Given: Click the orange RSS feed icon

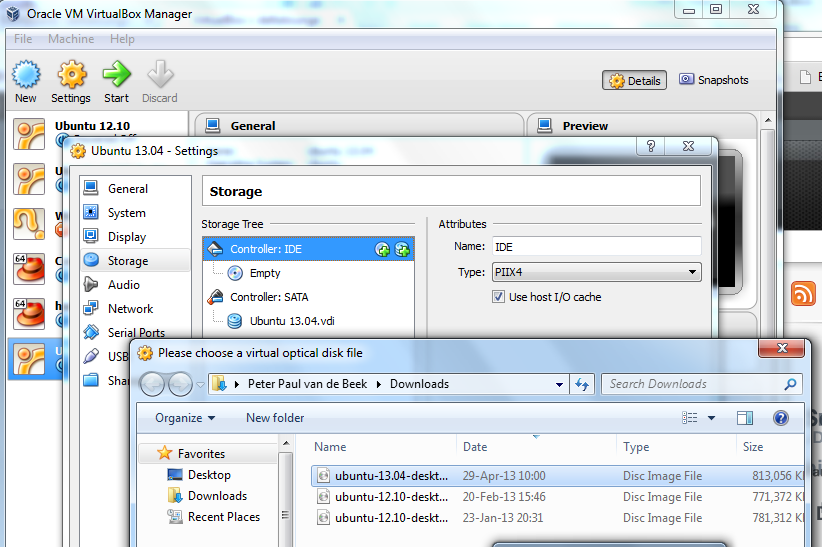Looking at the screenshot, I should (x=803, y=293).
